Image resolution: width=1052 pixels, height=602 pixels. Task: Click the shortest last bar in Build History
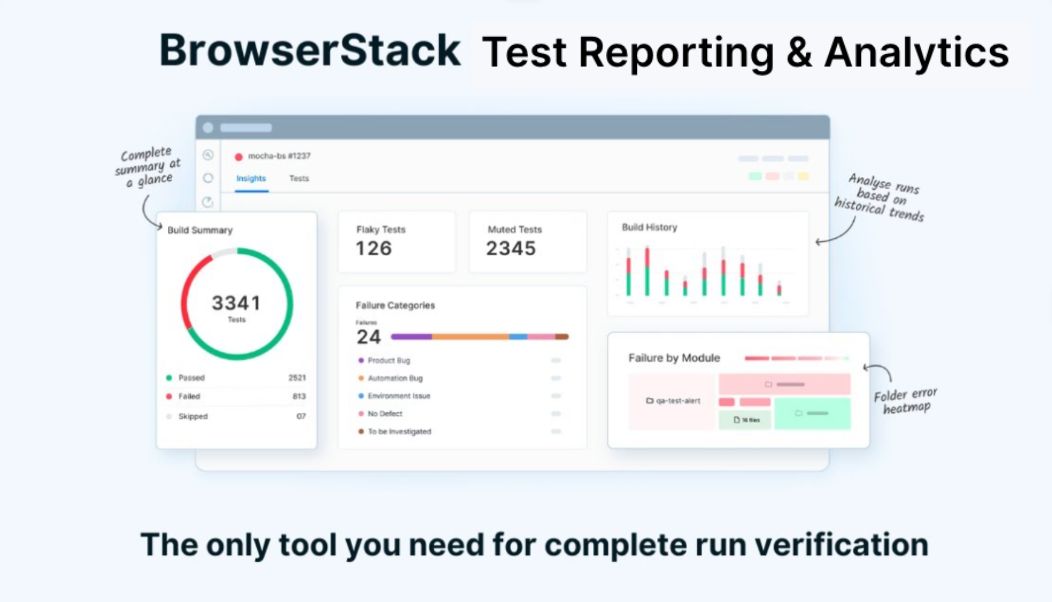point(779,289)
